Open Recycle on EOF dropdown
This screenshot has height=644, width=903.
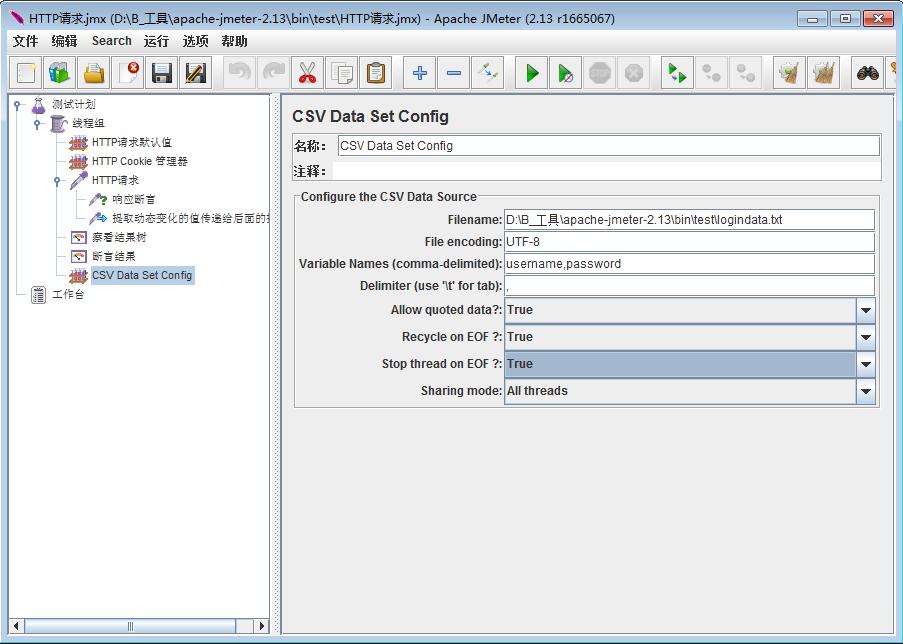coord(865,338)
